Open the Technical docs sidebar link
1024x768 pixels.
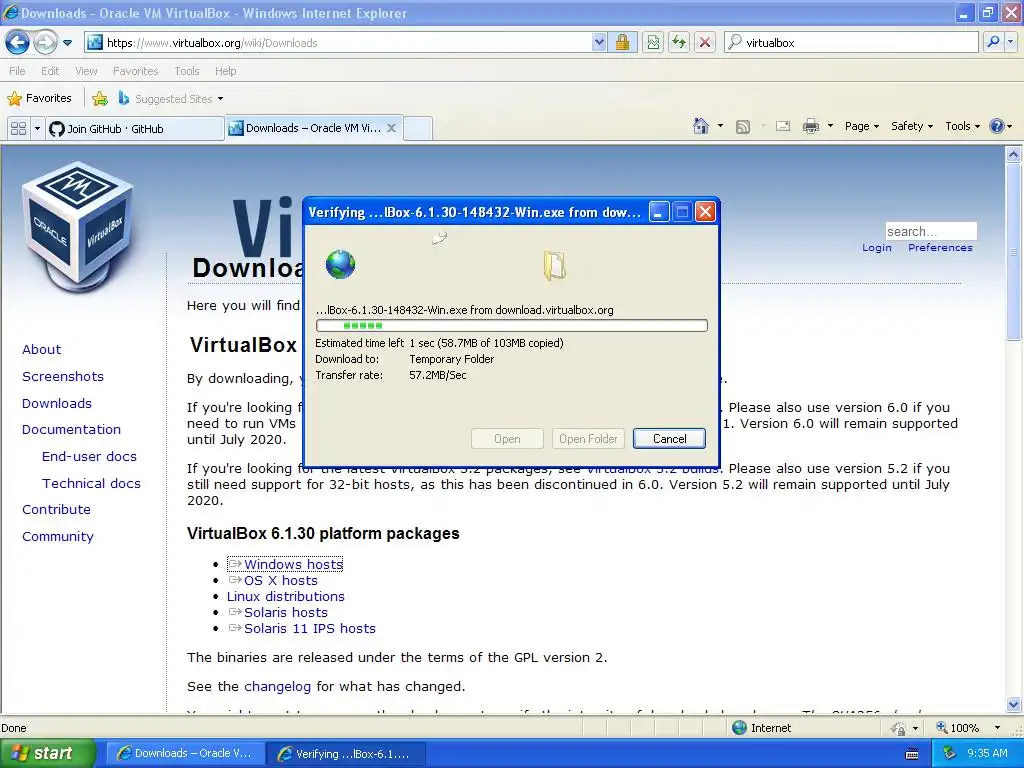pyautogui.click(x=91, y=483)
